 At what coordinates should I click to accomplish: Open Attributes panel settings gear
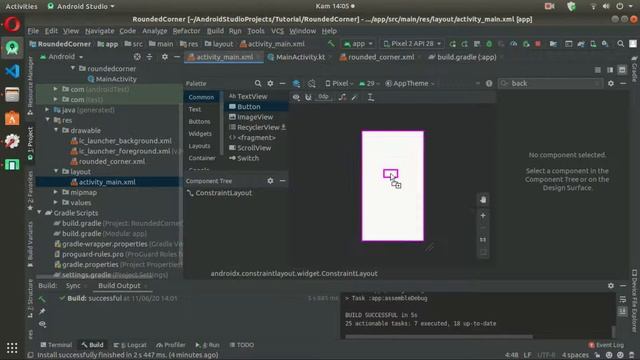click(611, 83)
